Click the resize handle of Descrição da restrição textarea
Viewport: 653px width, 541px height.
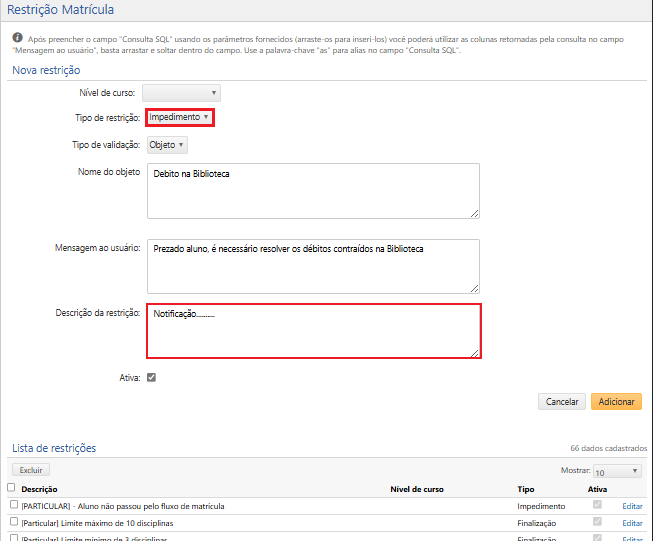click(x=475, y=353)
